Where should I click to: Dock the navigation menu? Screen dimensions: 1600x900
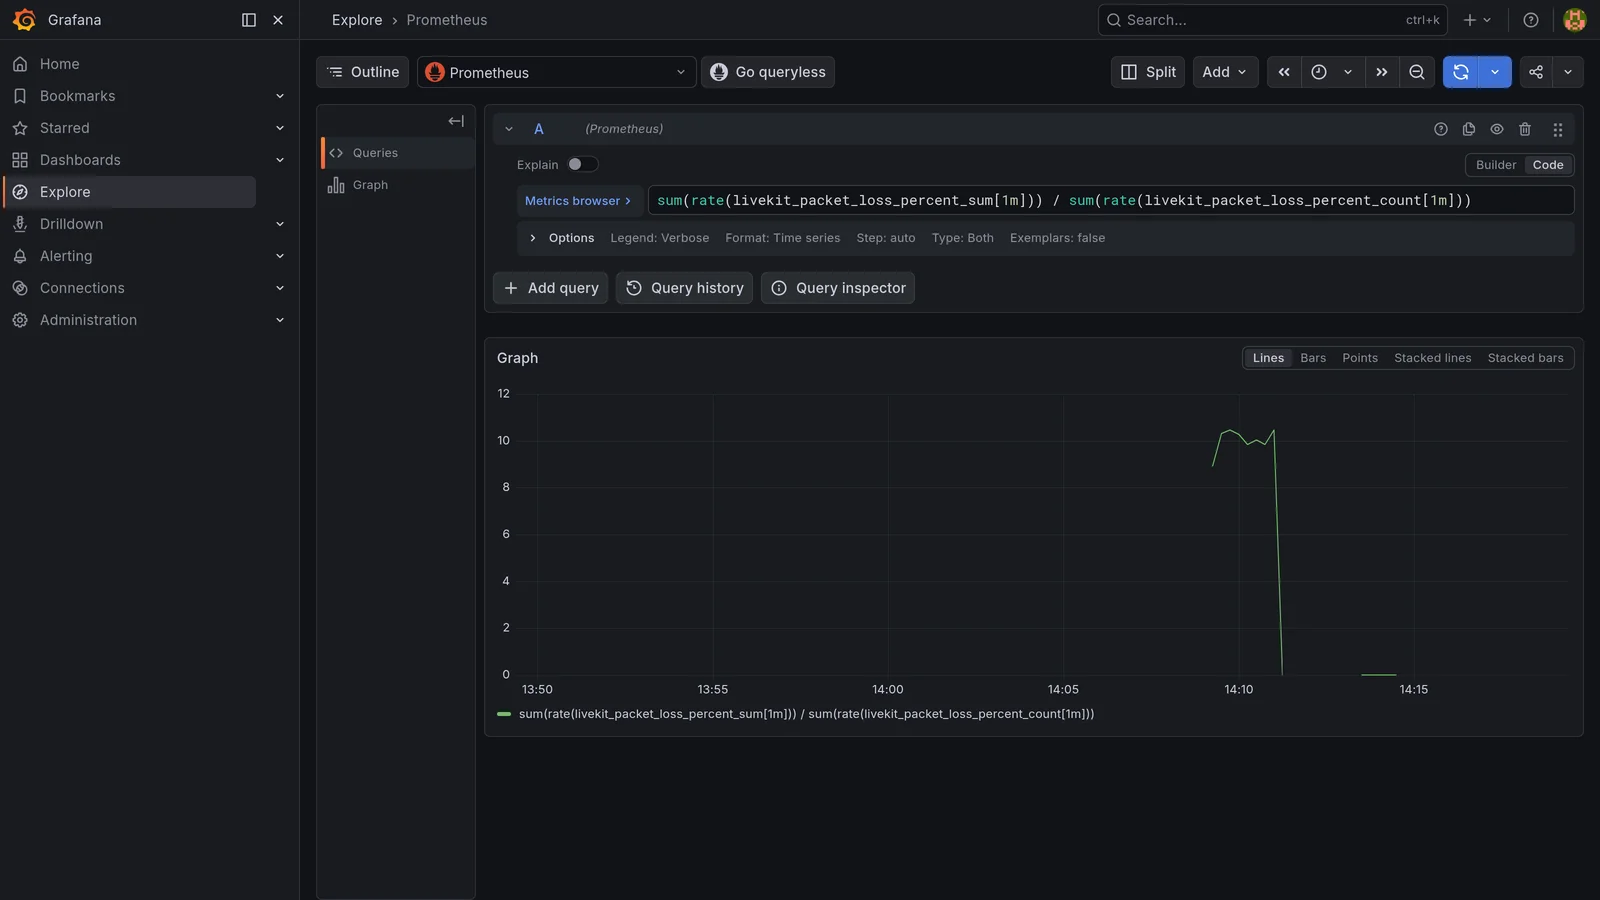pos(249,20)
